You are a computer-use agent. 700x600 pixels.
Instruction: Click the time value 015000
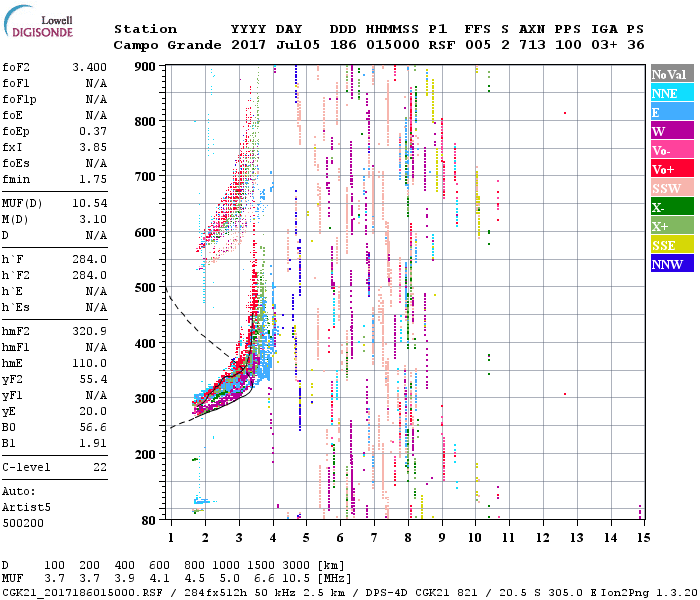click(x=393, y=45)
